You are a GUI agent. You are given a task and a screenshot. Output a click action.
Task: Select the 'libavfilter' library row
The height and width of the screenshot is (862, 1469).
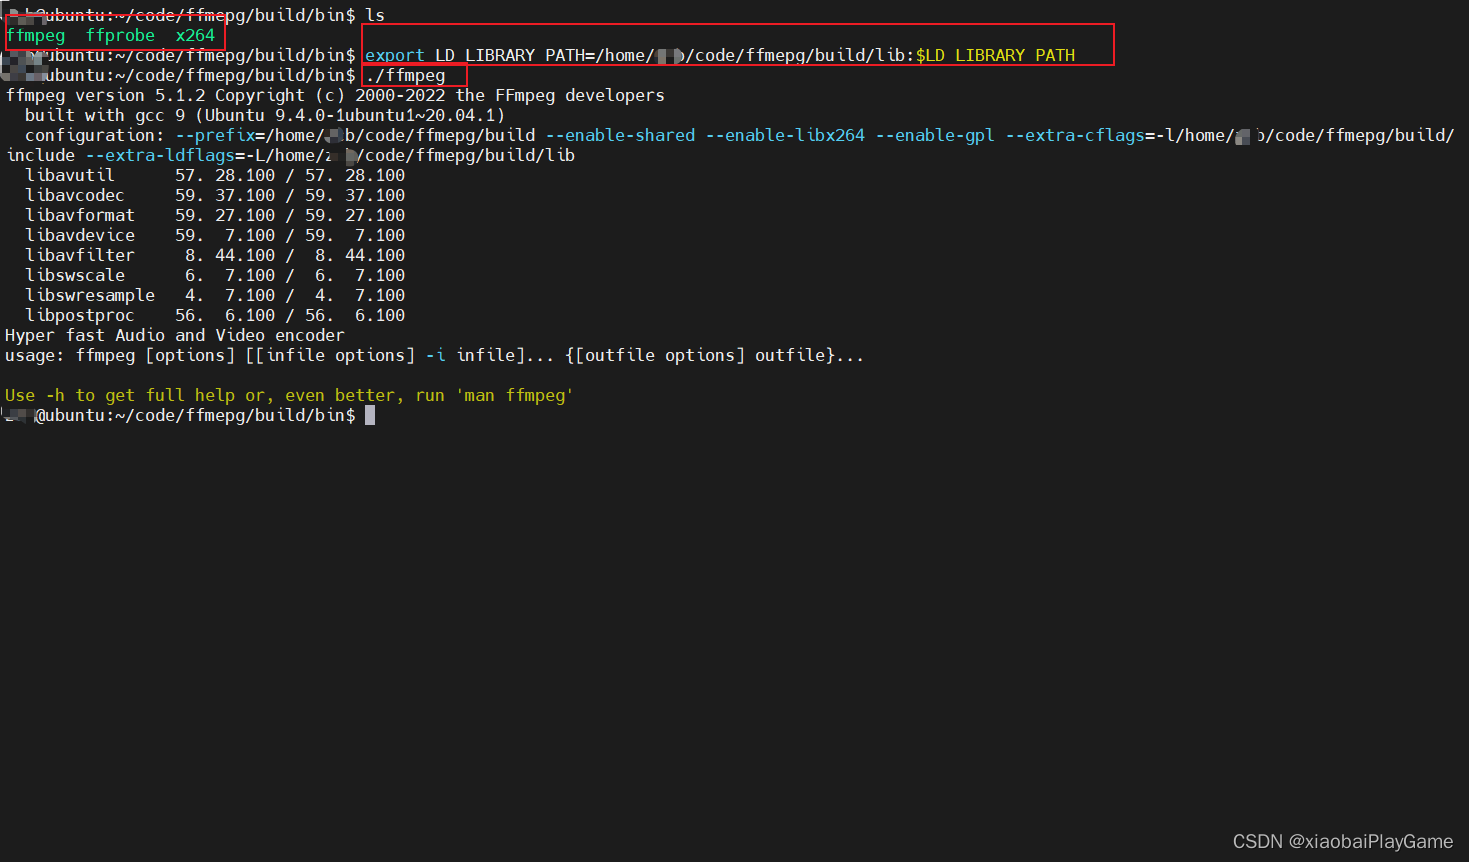[215, 256]
